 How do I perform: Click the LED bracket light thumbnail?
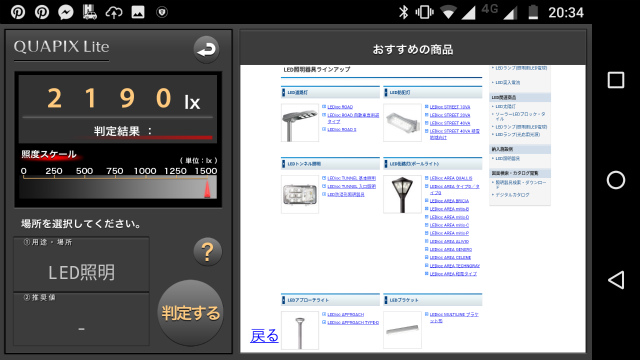(x=402, y=330)
